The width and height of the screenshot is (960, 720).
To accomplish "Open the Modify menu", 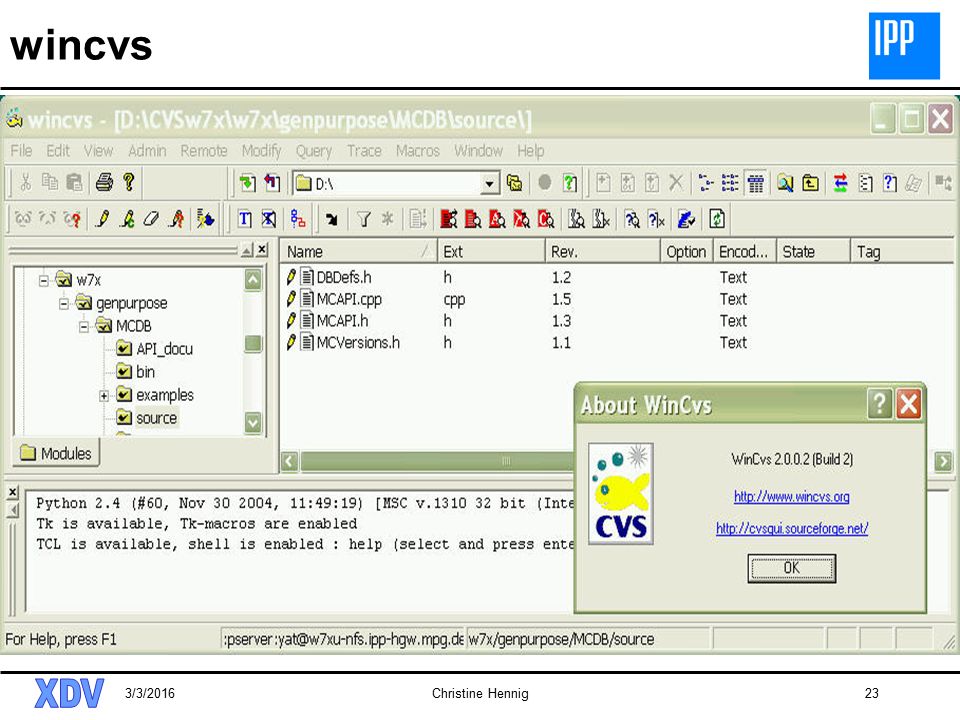I will (261, 151).
